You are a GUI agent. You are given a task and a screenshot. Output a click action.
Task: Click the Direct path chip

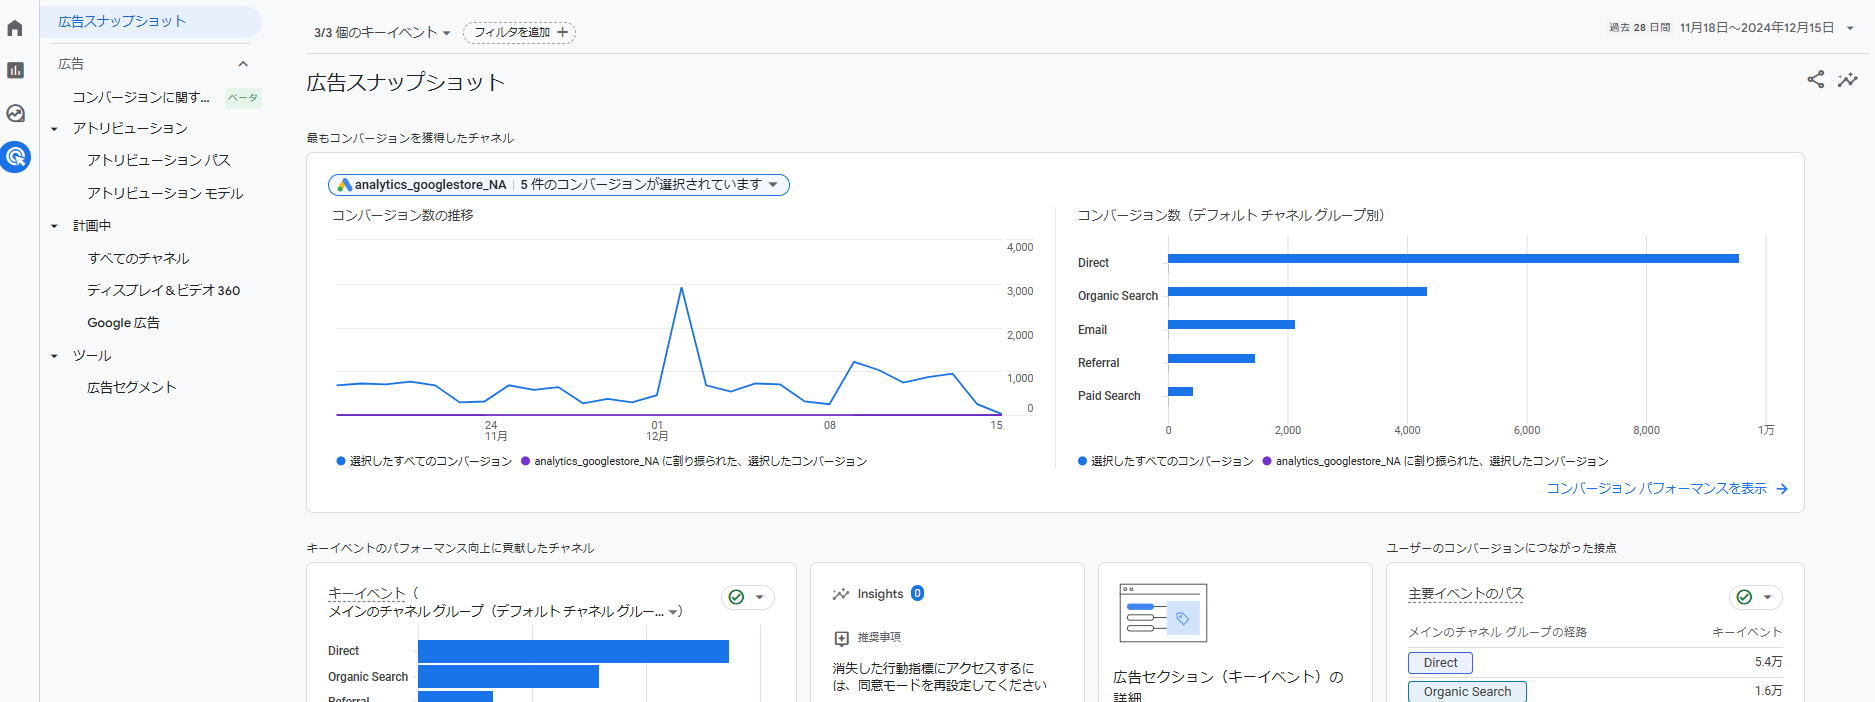tap(1440, 663)
